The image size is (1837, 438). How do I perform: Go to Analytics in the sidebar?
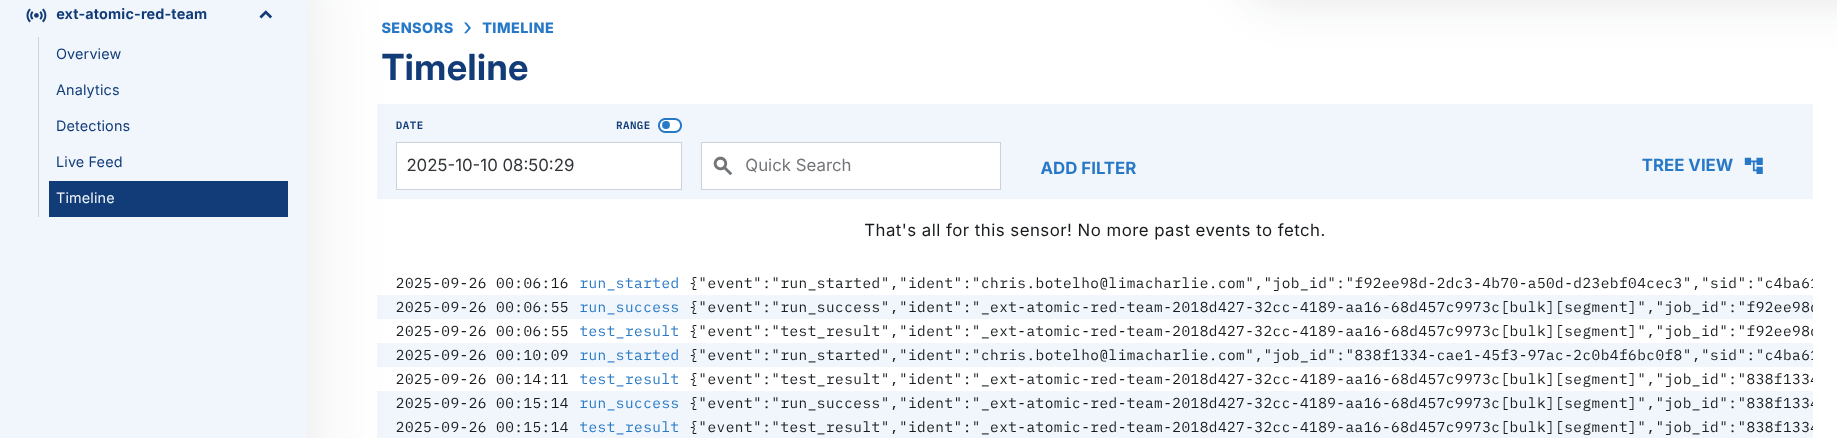[x=88, y=90]
